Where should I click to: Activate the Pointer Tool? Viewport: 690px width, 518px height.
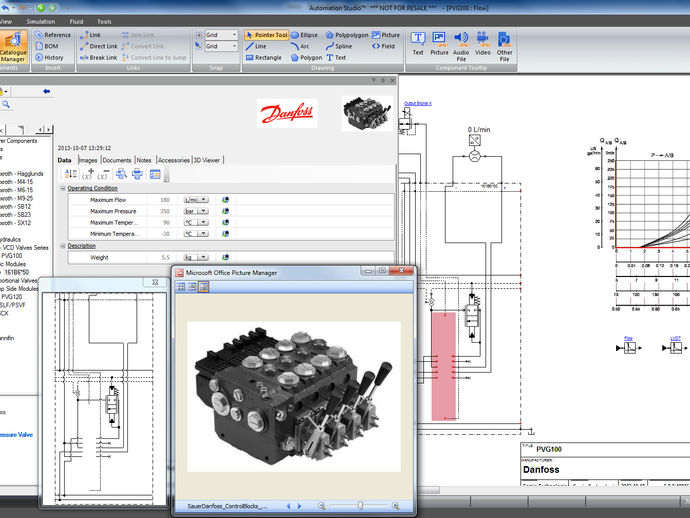click(x=266, y=35)
